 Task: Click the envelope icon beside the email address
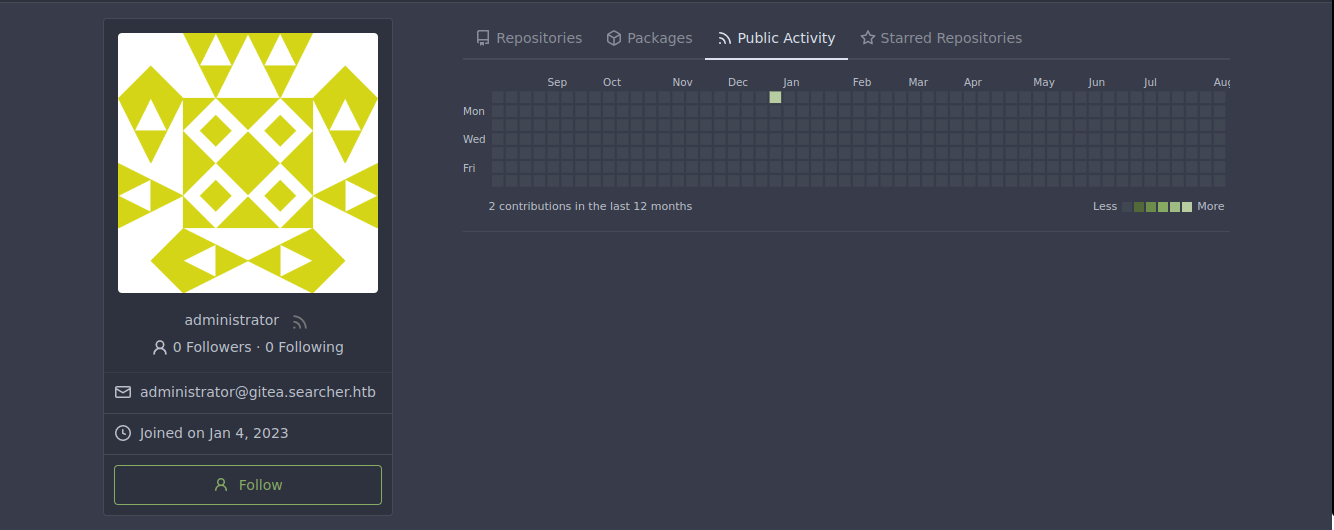click(123, 392)
